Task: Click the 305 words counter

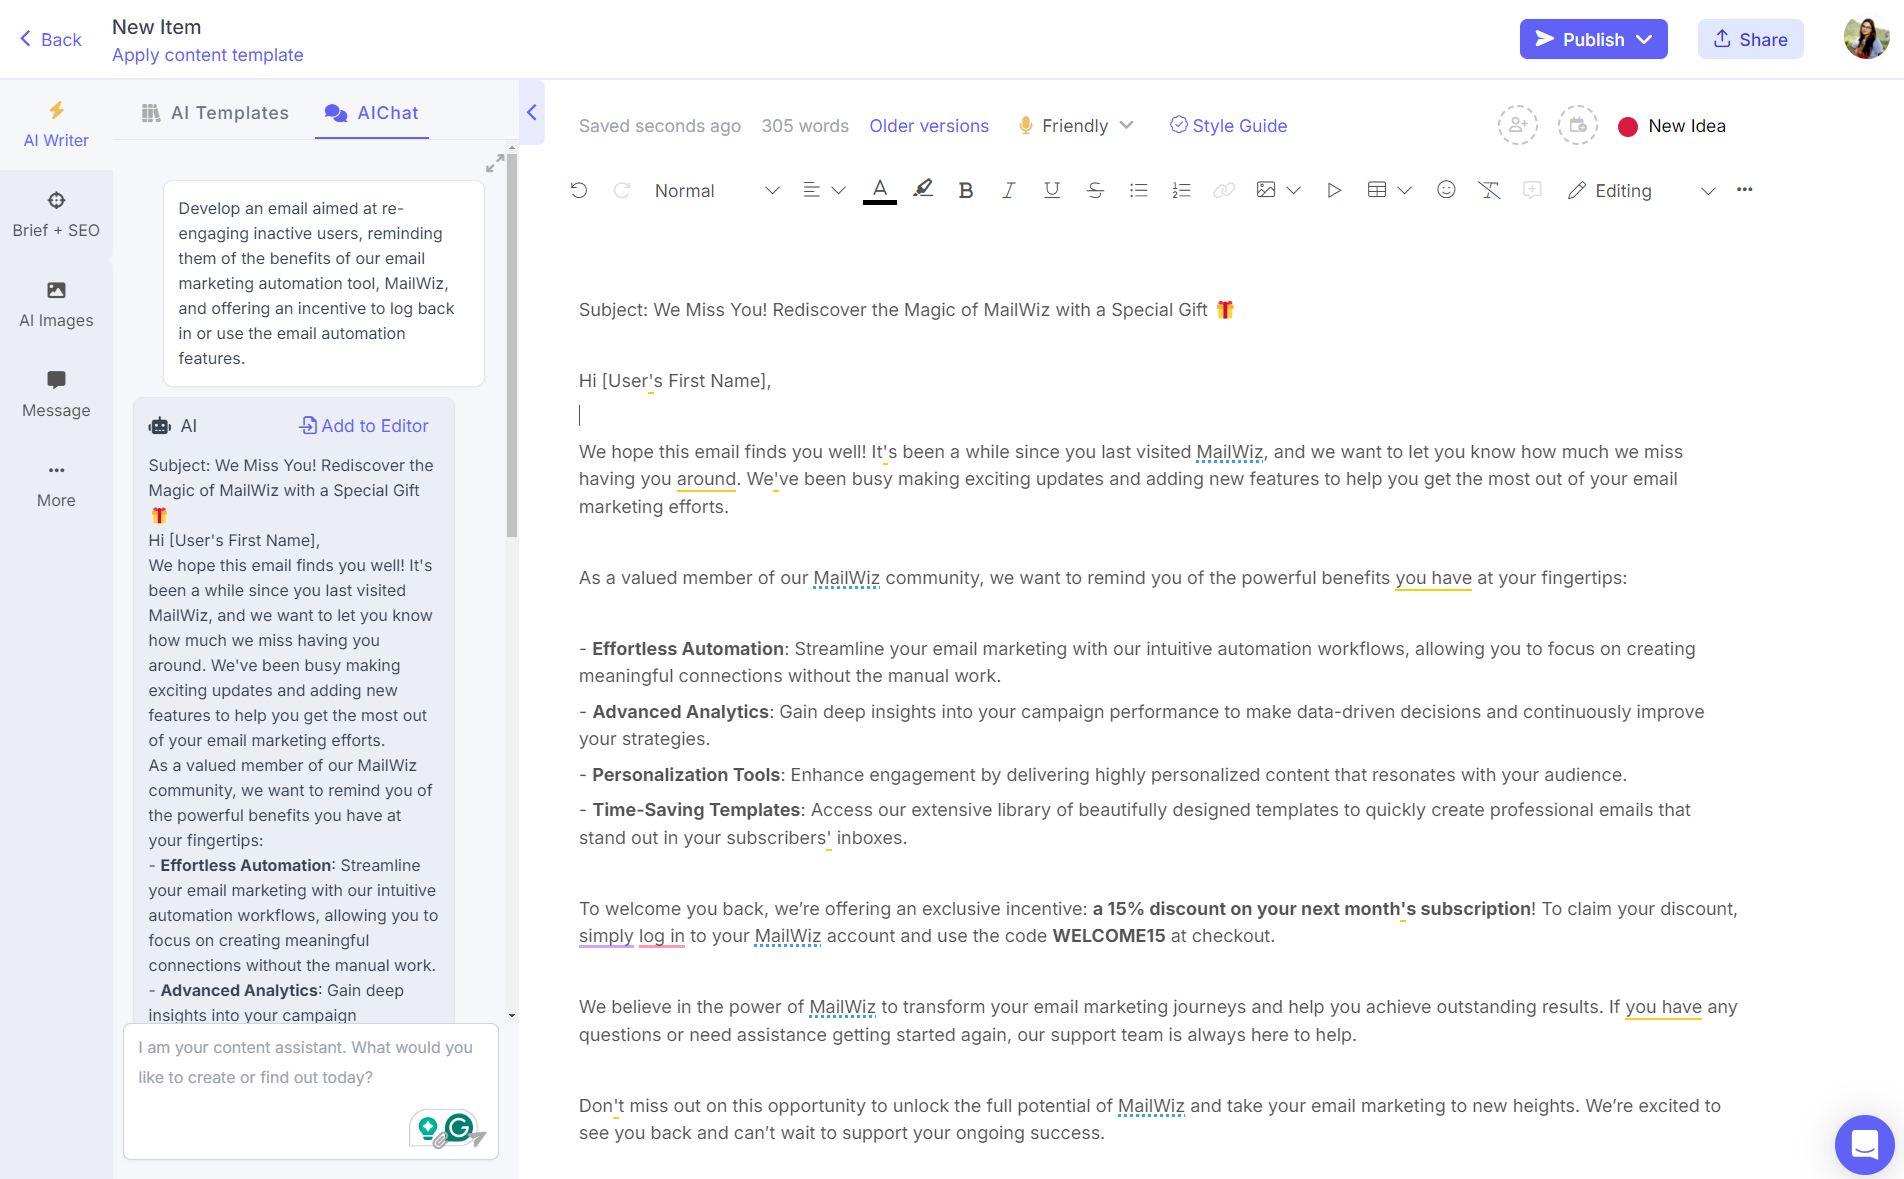Action: (x=805, y=126)
